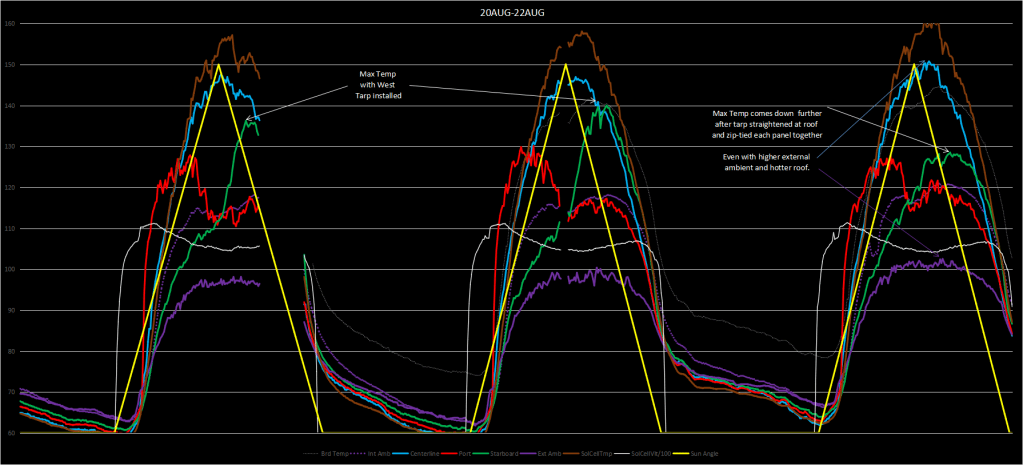Click the 150 label on the vertical axis

tap(11, 65)
